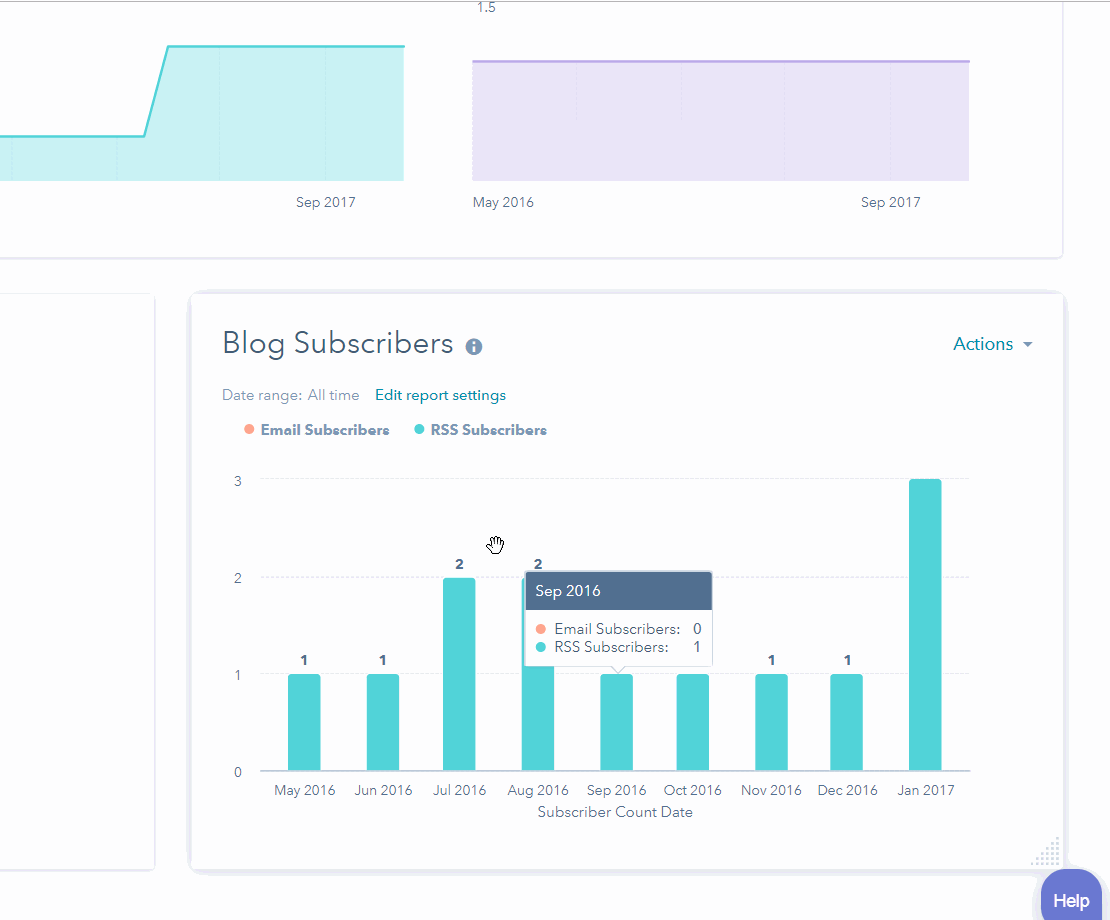This screenshot has height=920, width=1110.
Task: Click the Help button
Action: pos(1071,900)
